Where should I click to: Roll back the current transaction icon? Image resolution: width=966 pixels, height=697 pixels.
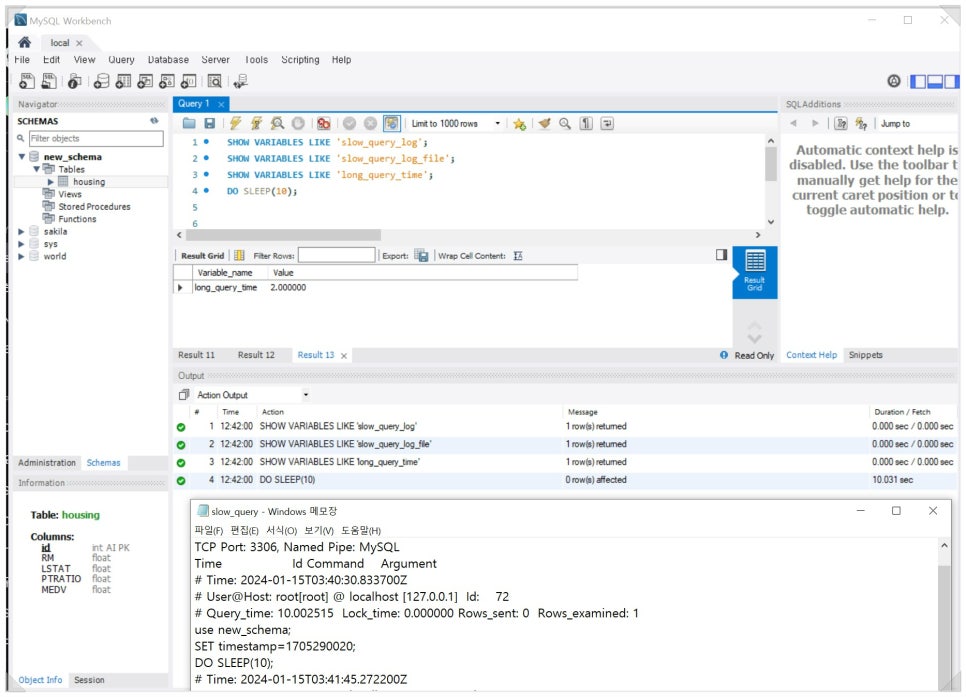point(370,123)
